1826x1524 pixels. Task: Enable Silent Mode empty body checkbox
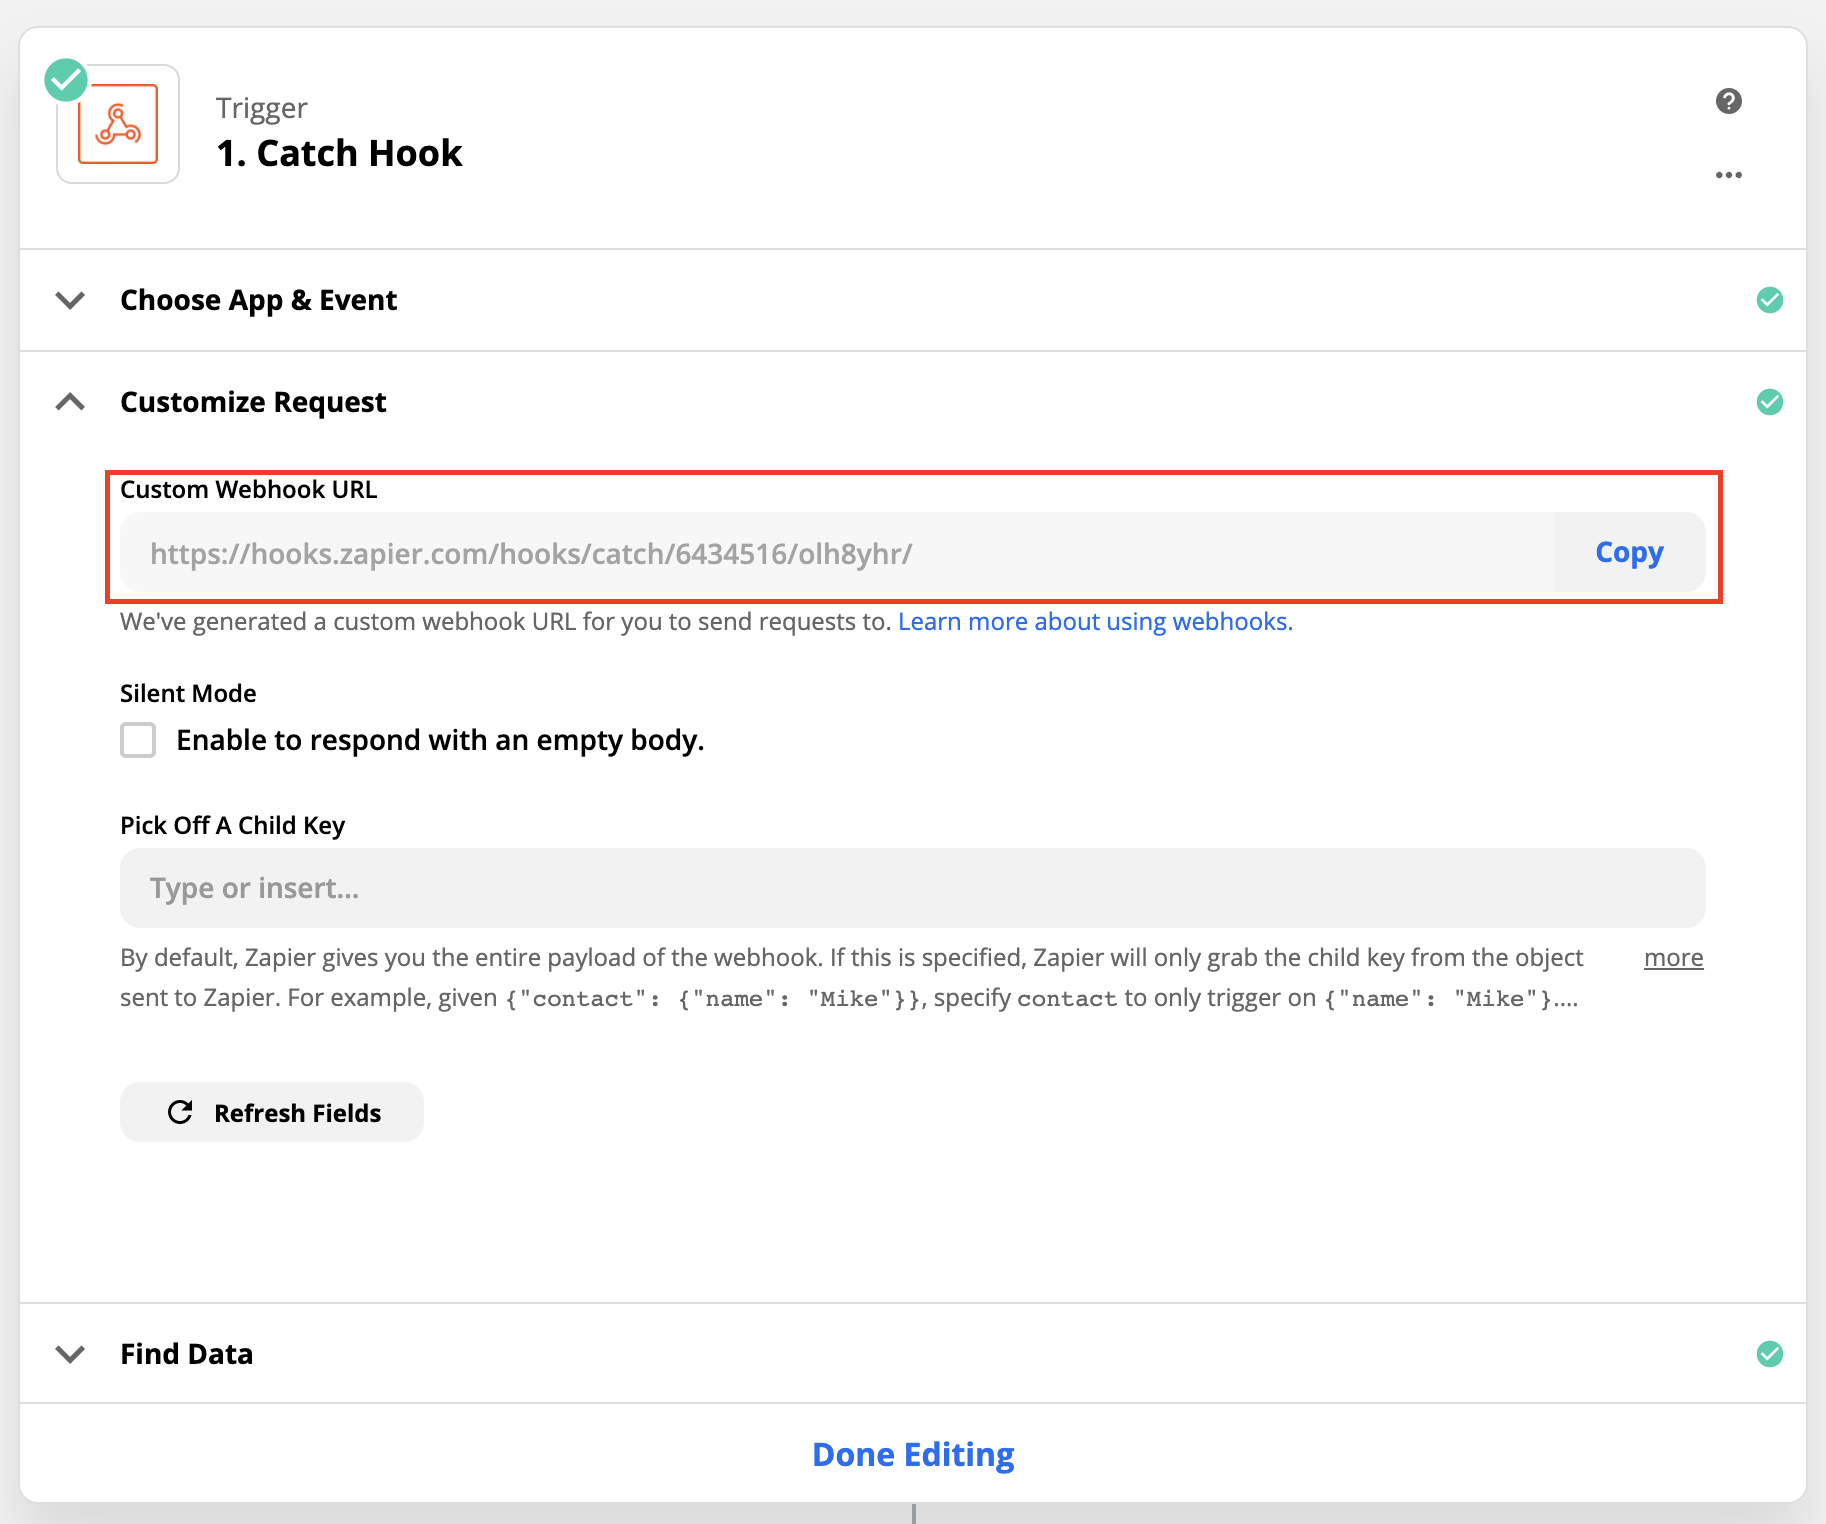point(138,740)
